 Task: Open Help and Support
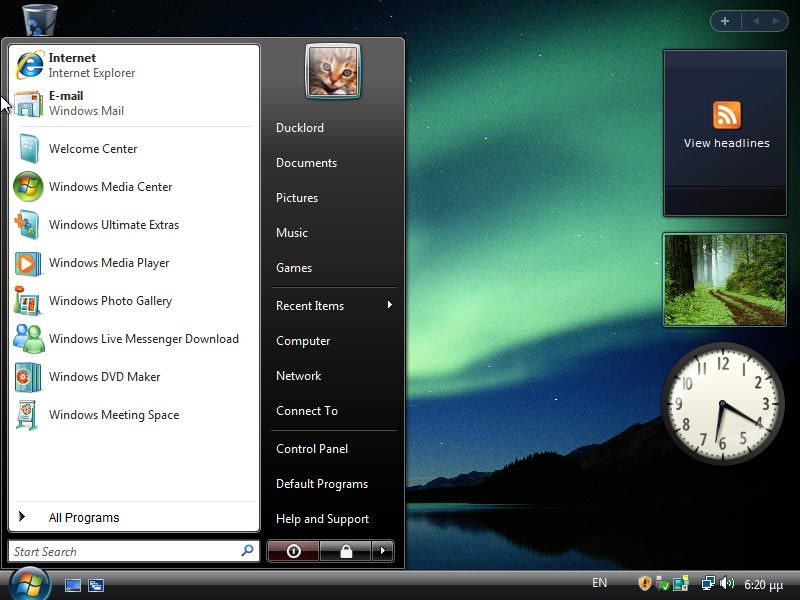[x=321, y=519]
